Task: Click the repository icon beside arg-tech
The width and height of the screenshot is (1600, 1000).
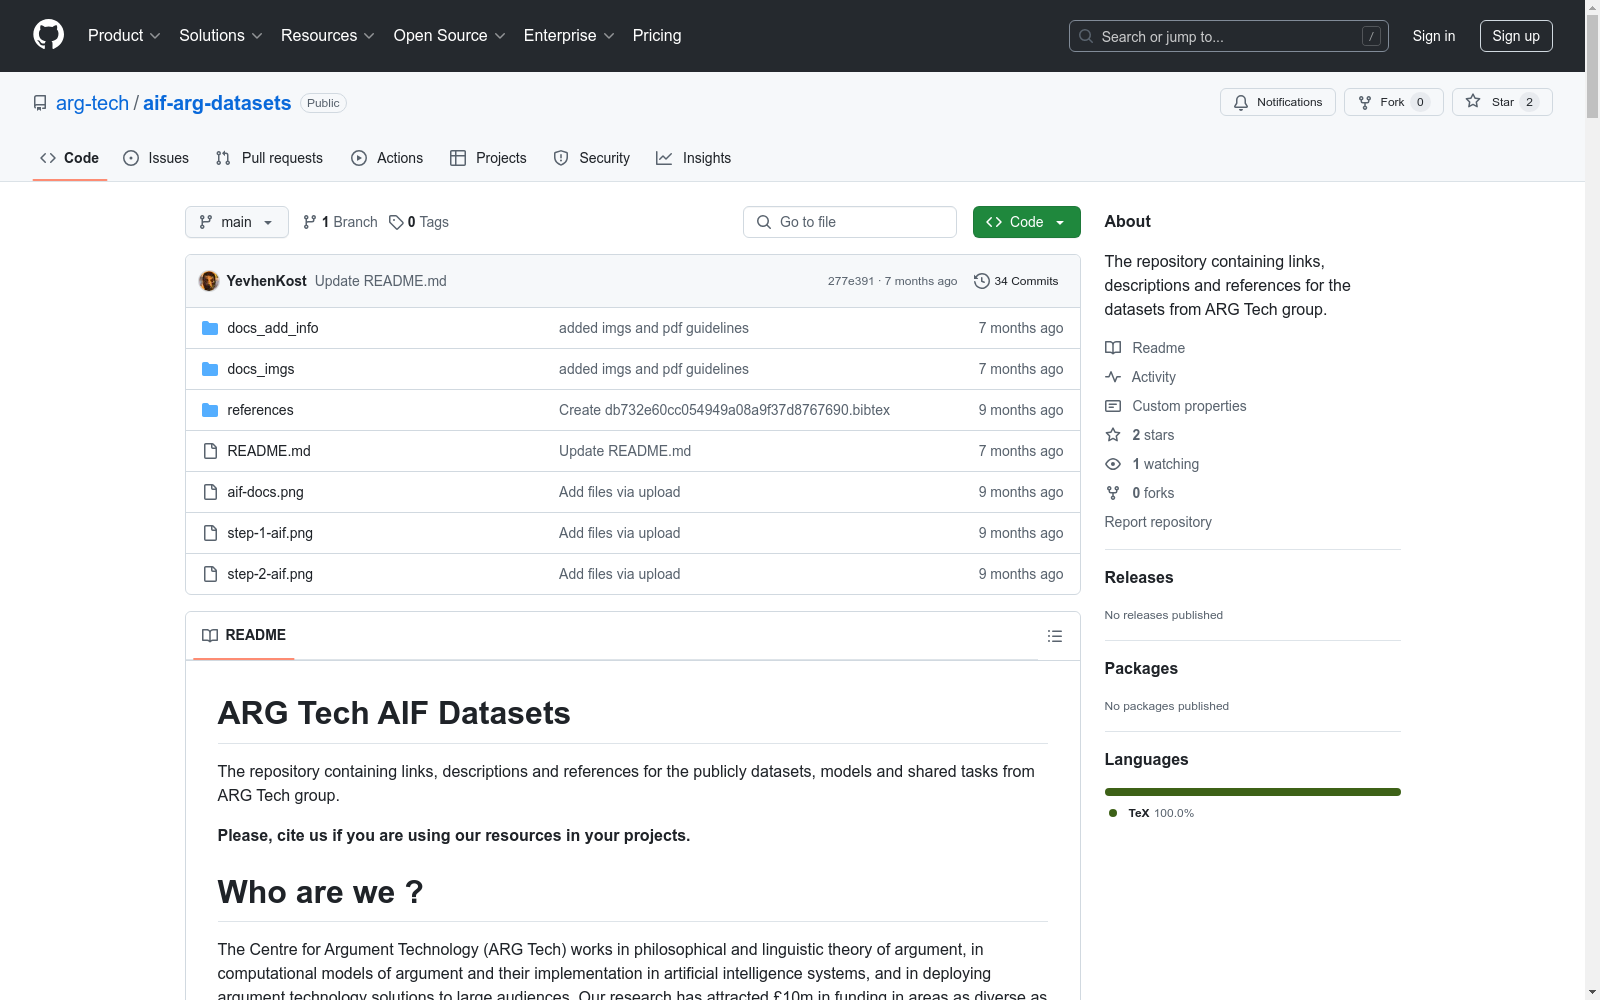Action: click(40, 103)
